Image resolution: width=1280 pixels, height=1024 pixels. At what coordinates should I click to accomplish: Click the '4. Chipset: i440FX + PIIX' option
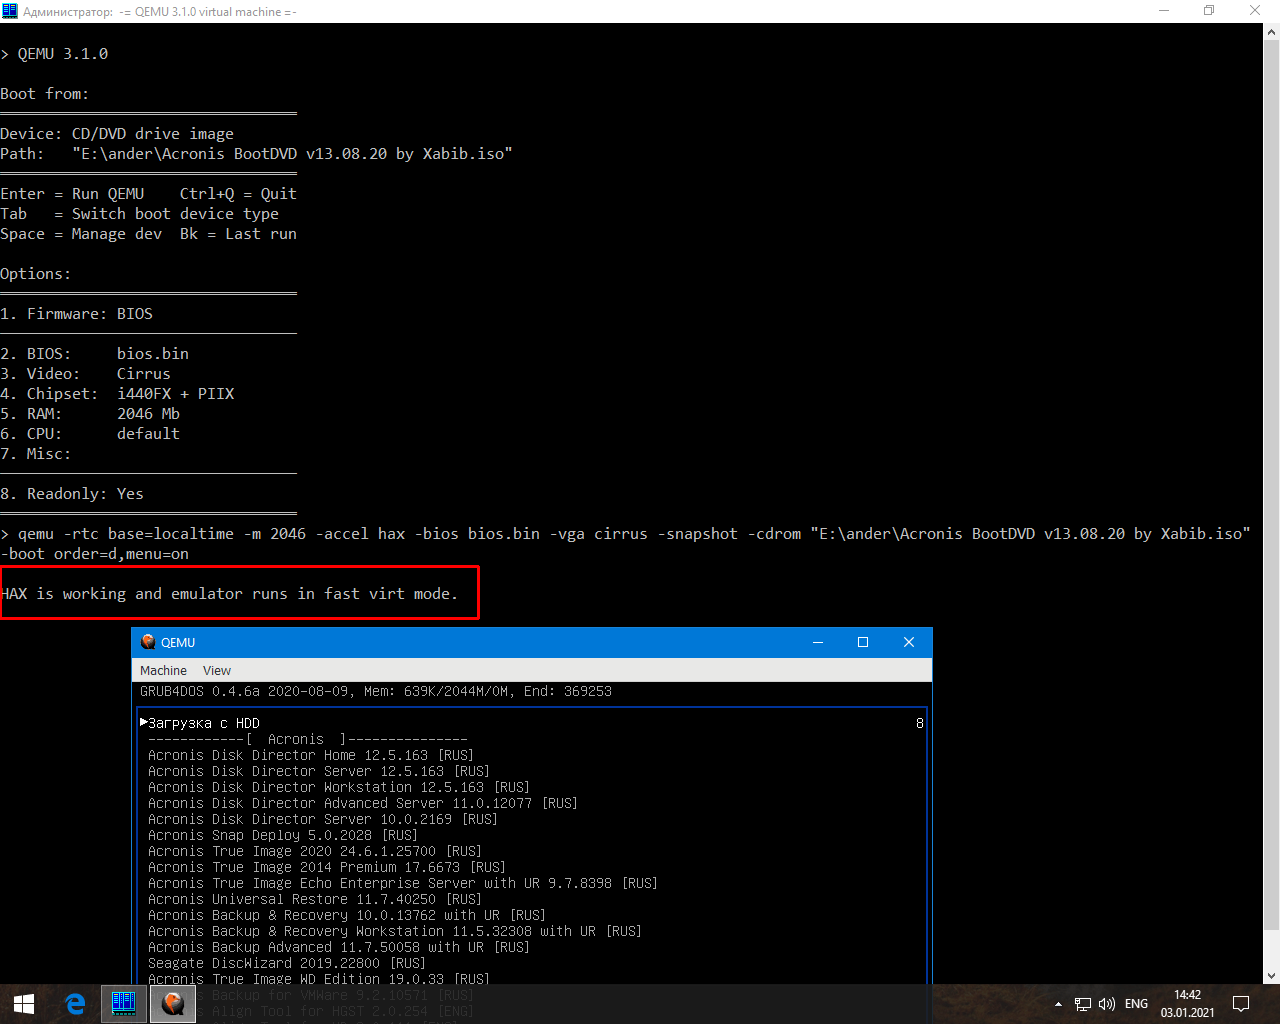(x=118, y=394)
